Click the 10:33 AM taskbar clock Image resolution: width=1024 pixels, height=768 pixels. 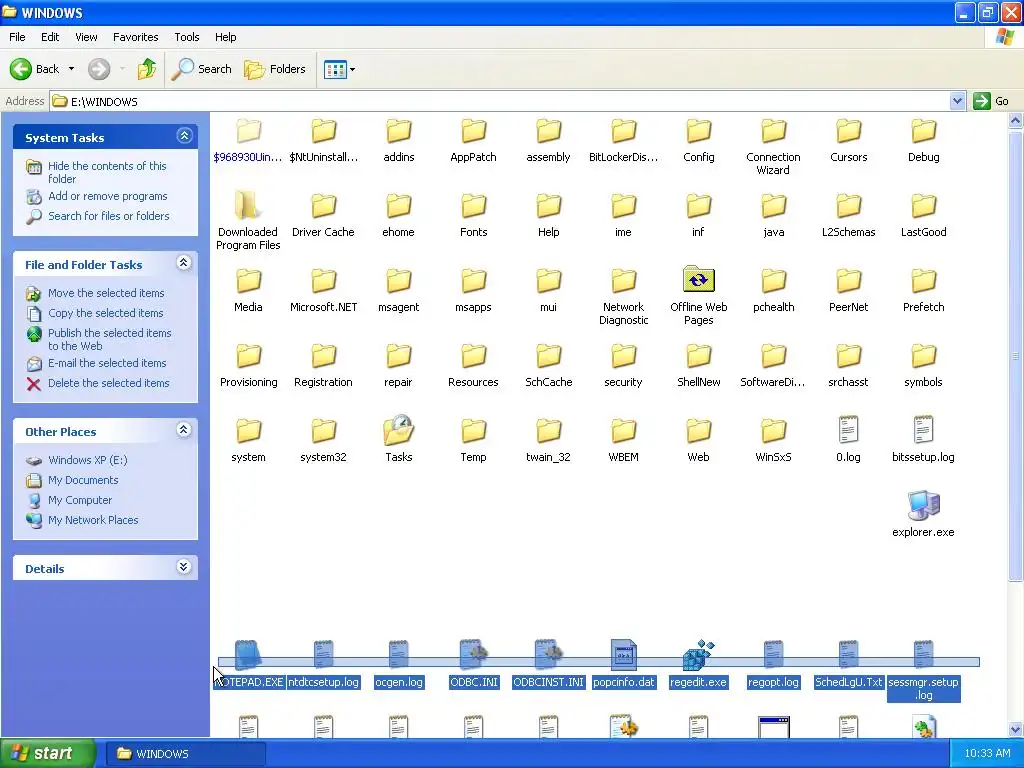point(987,754)
